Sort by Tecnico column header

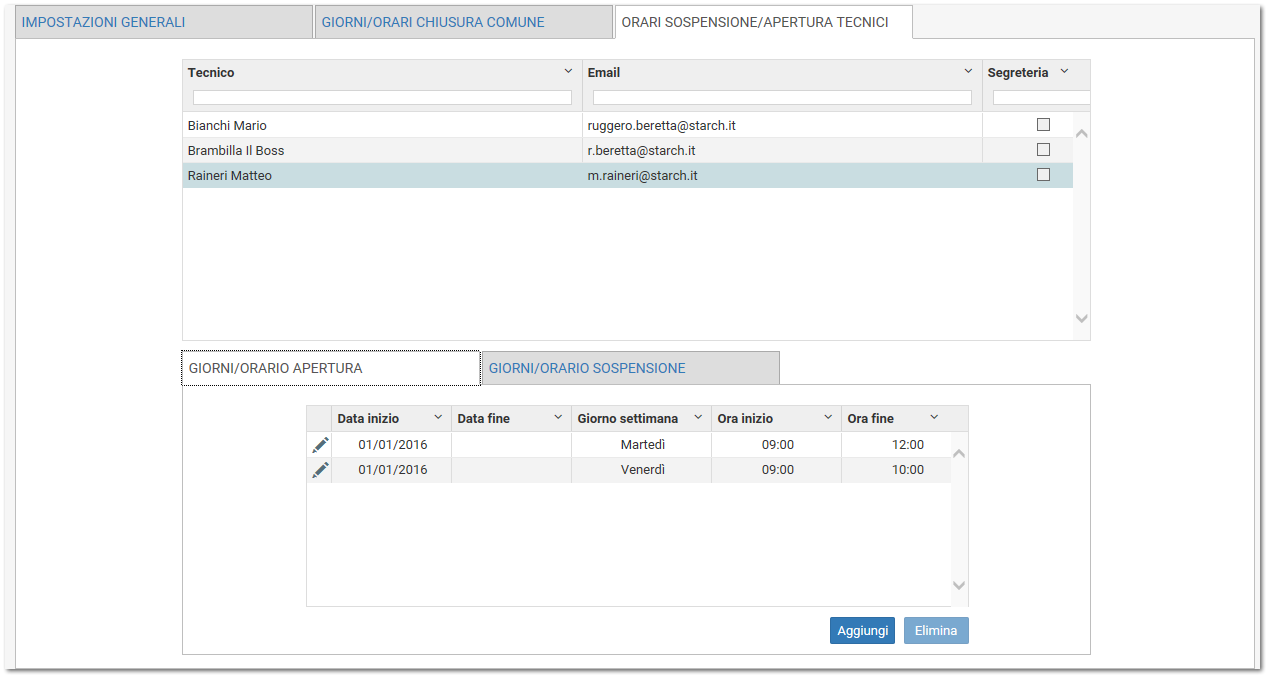[x=211, y=73]
